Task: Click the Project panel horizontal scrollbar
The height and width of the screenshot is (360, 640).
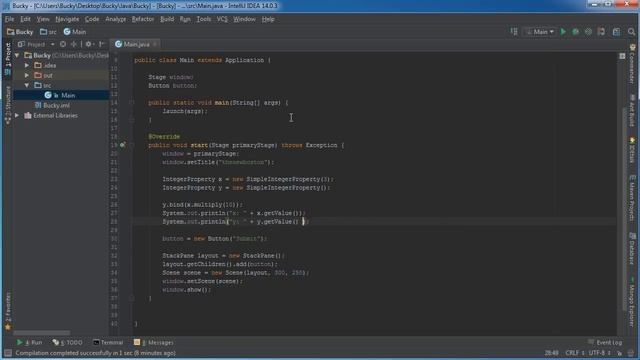Action: 42,333
